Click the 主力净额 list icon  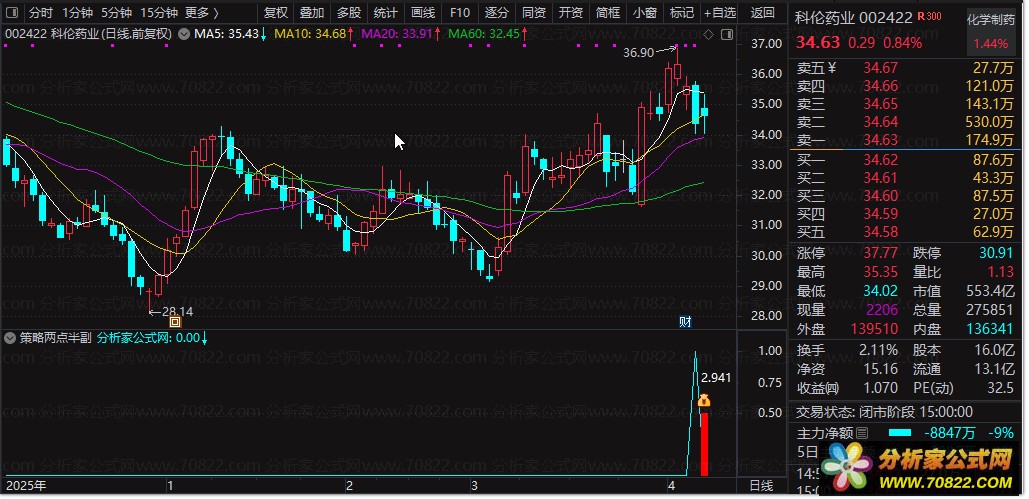[862, 433]
